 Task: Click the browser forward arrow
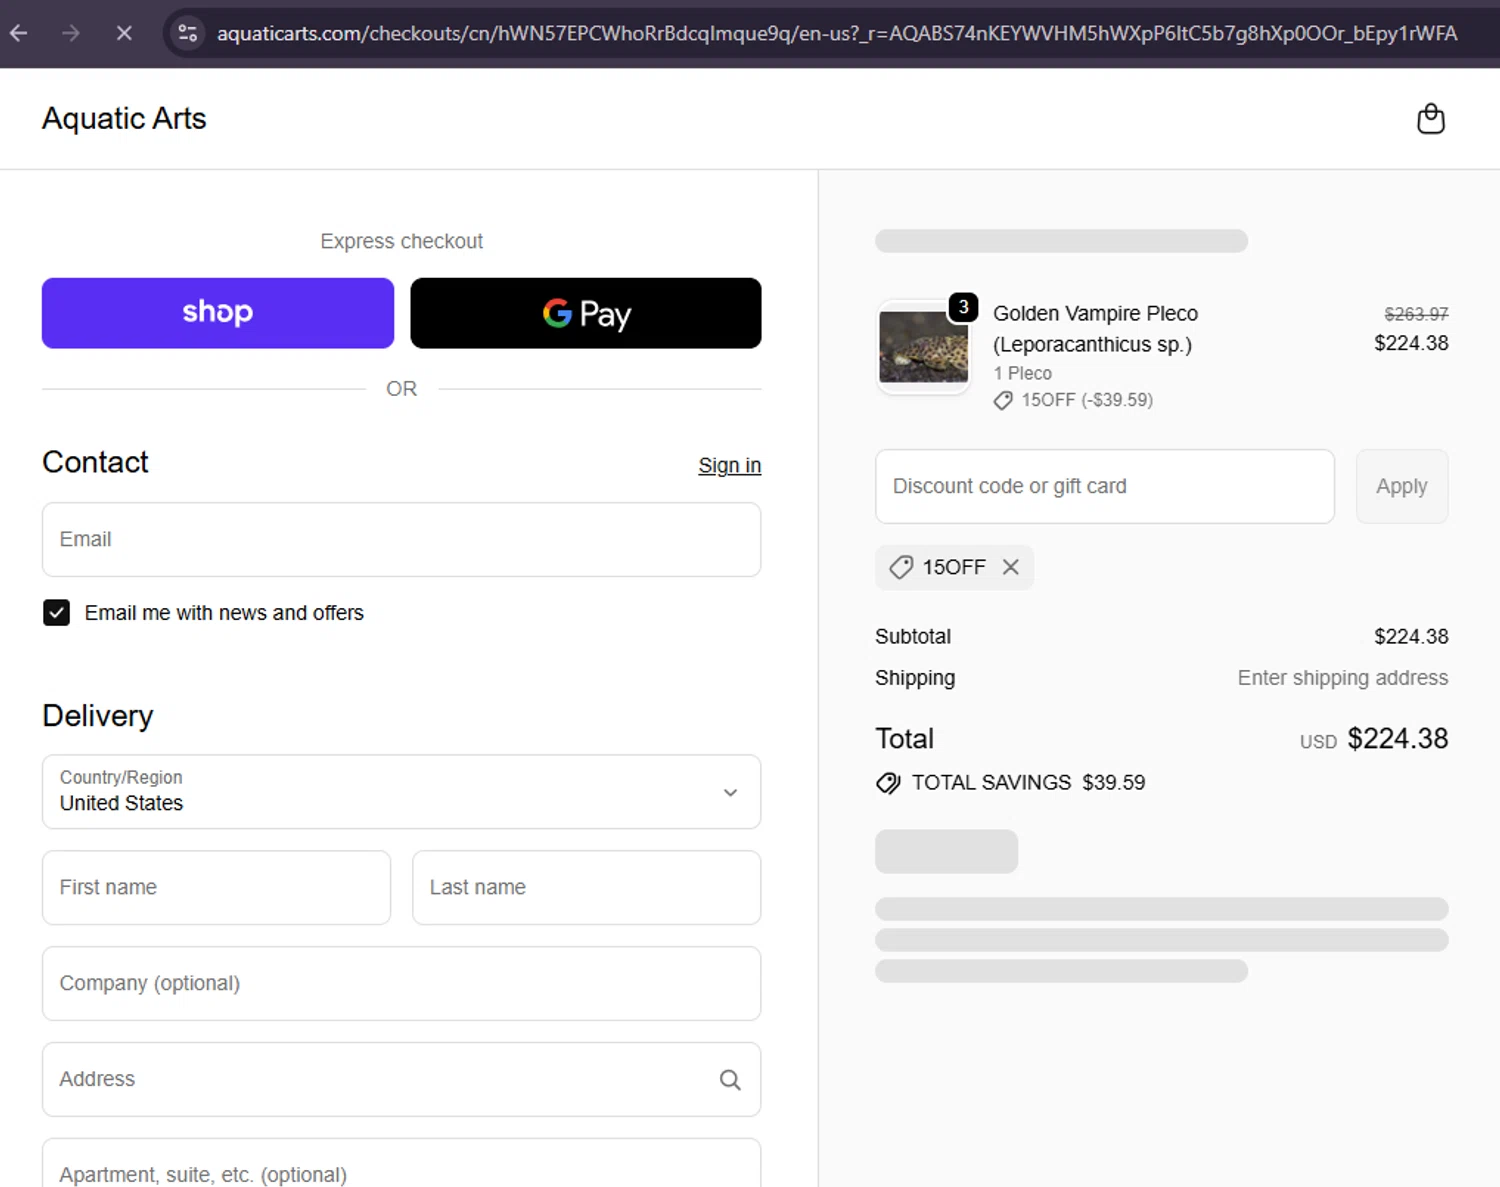click(x=71, y=33)
